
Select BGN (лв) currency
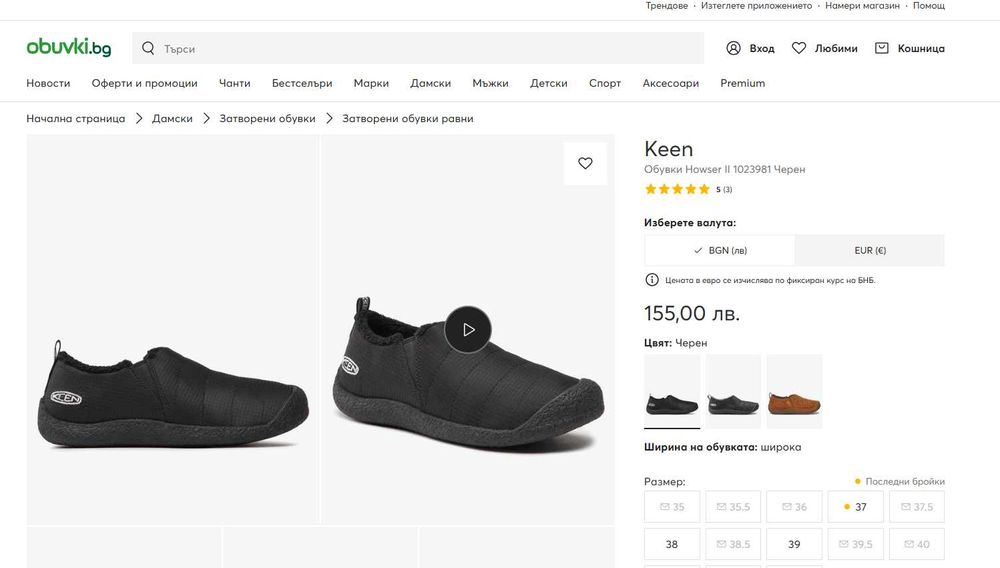(720, 250)
